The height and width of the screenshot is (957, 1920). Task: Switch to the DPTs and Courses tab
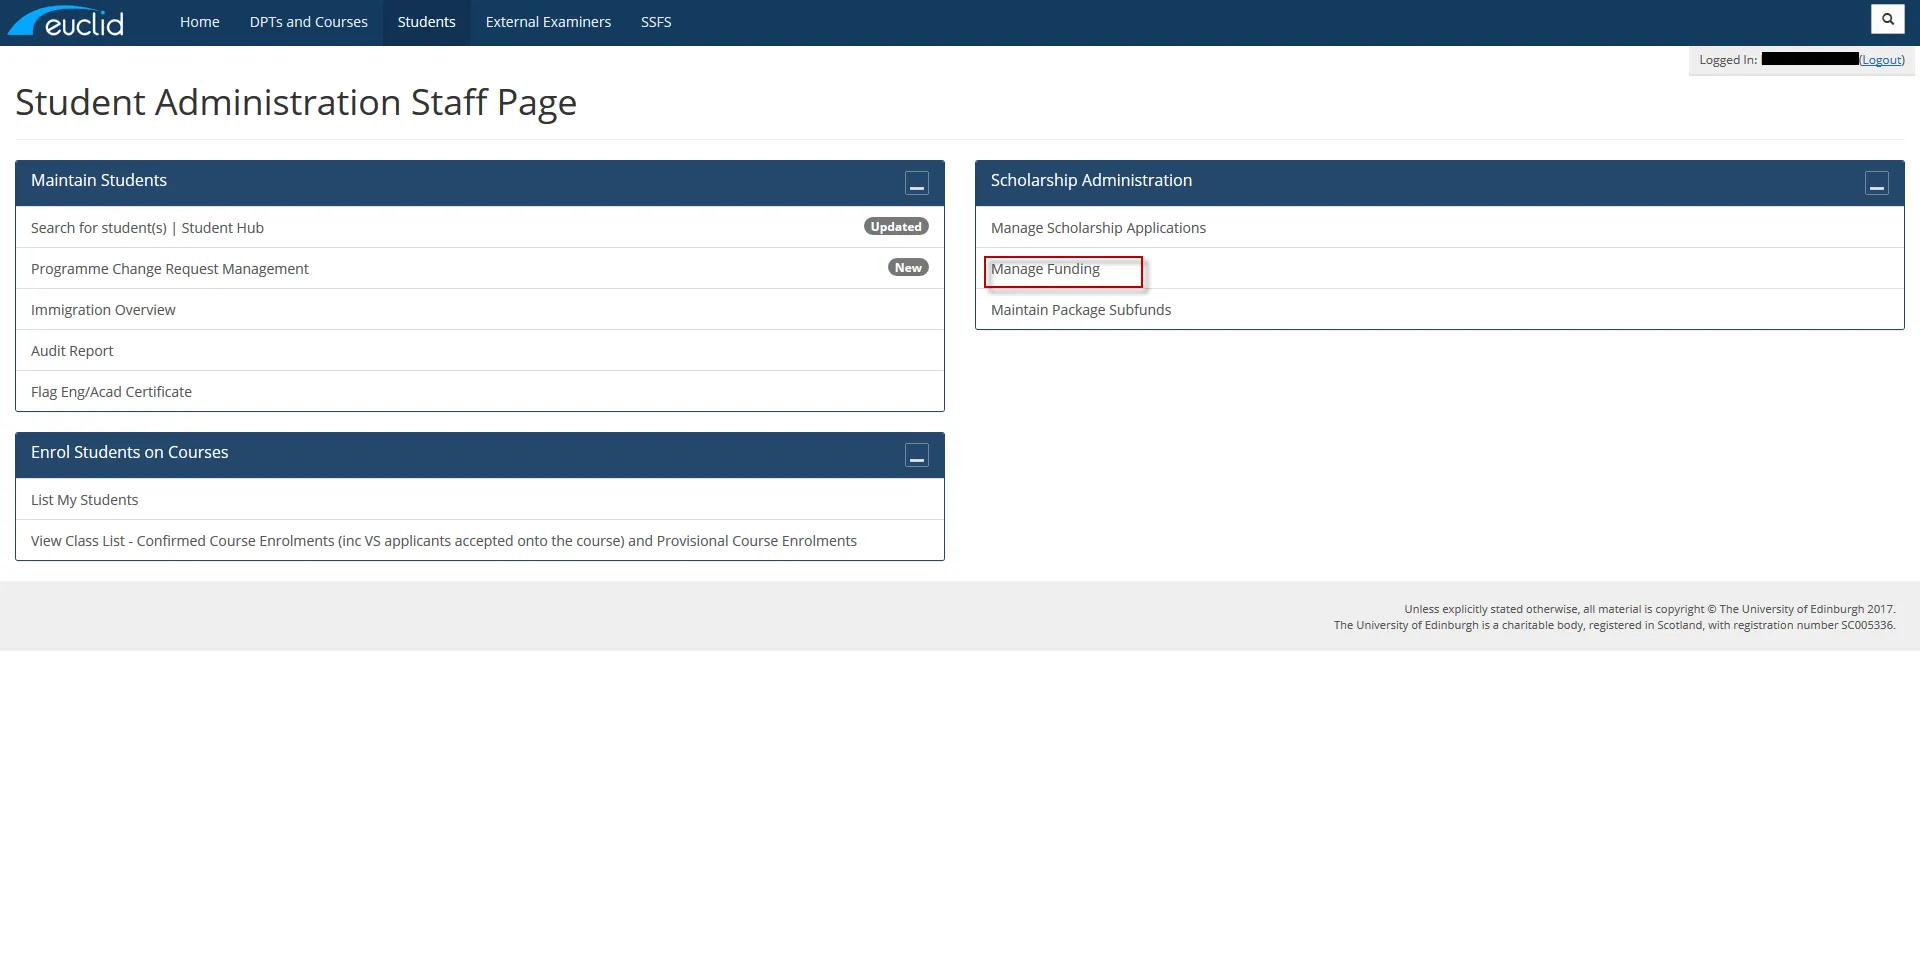308,21
